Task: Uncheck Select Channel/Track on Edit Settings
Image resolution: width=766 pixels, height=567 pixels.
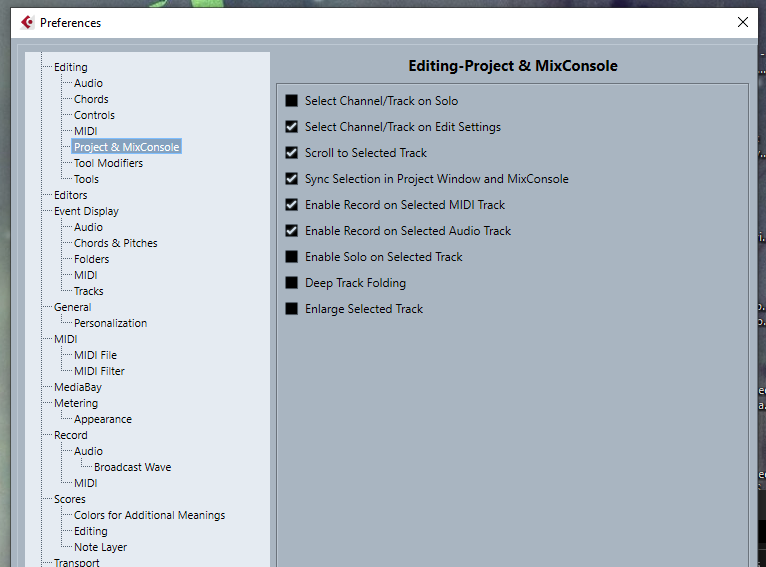Action: click(x=292, y=127)
